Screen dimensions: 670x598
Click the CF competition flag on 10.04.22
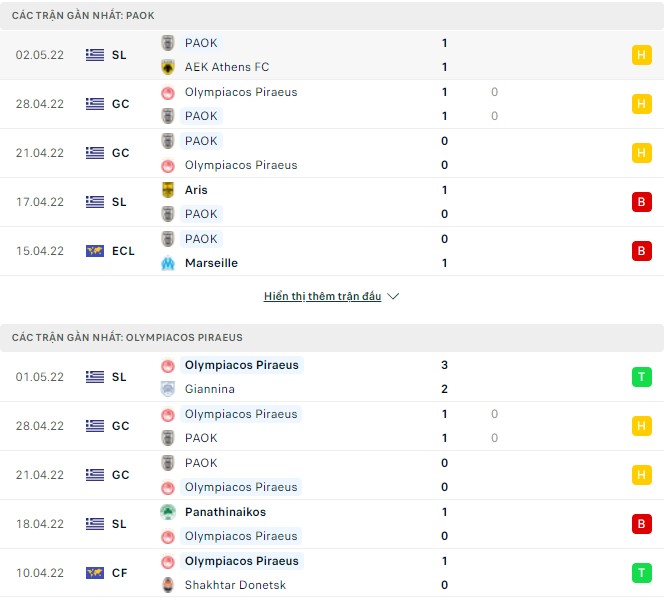click(x=95, y=573)
